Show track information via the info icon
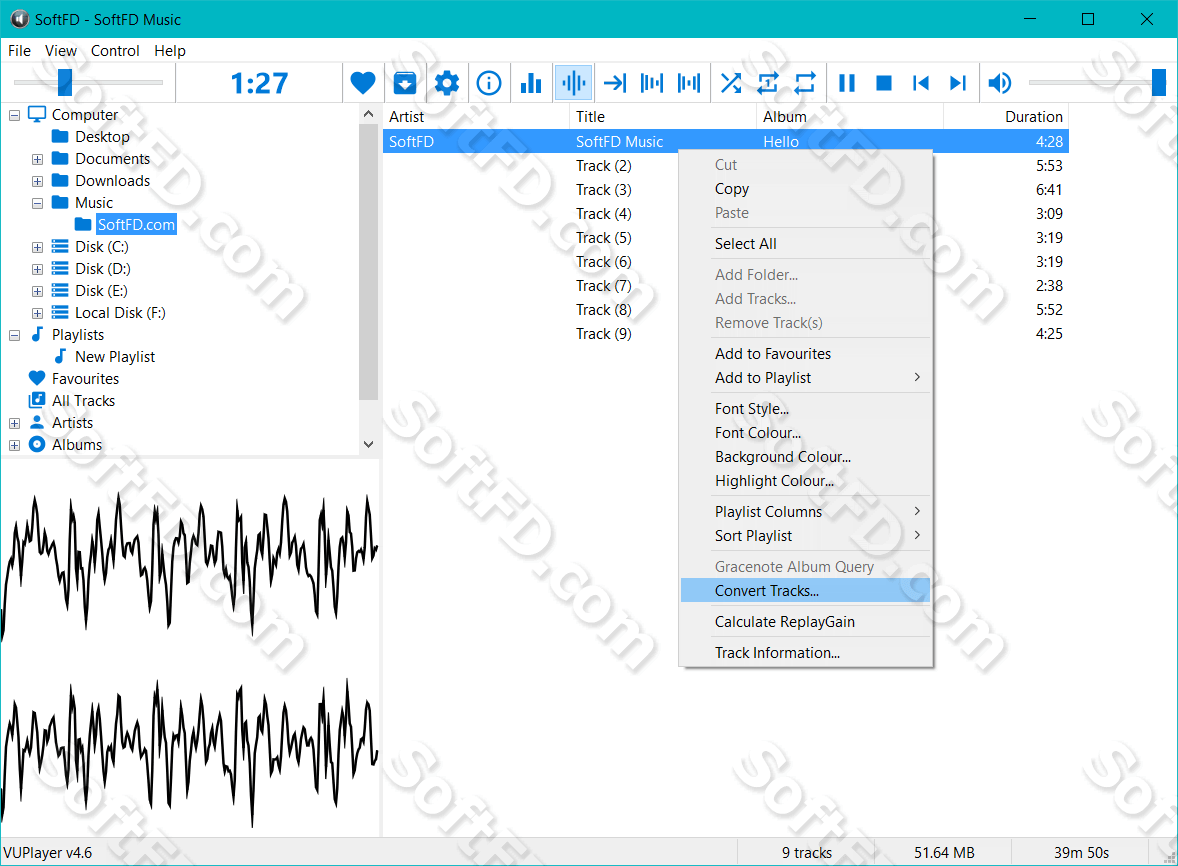This screenshot has height=866, width=1178. (488, 83)
